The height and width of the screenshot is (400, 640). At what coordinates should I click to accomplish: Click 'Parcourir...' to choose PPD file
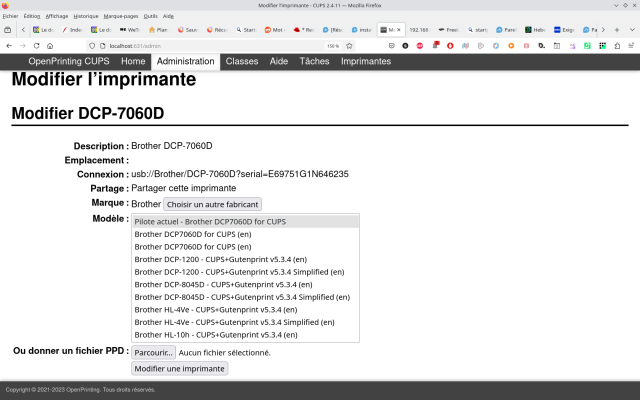coord(153,353)
